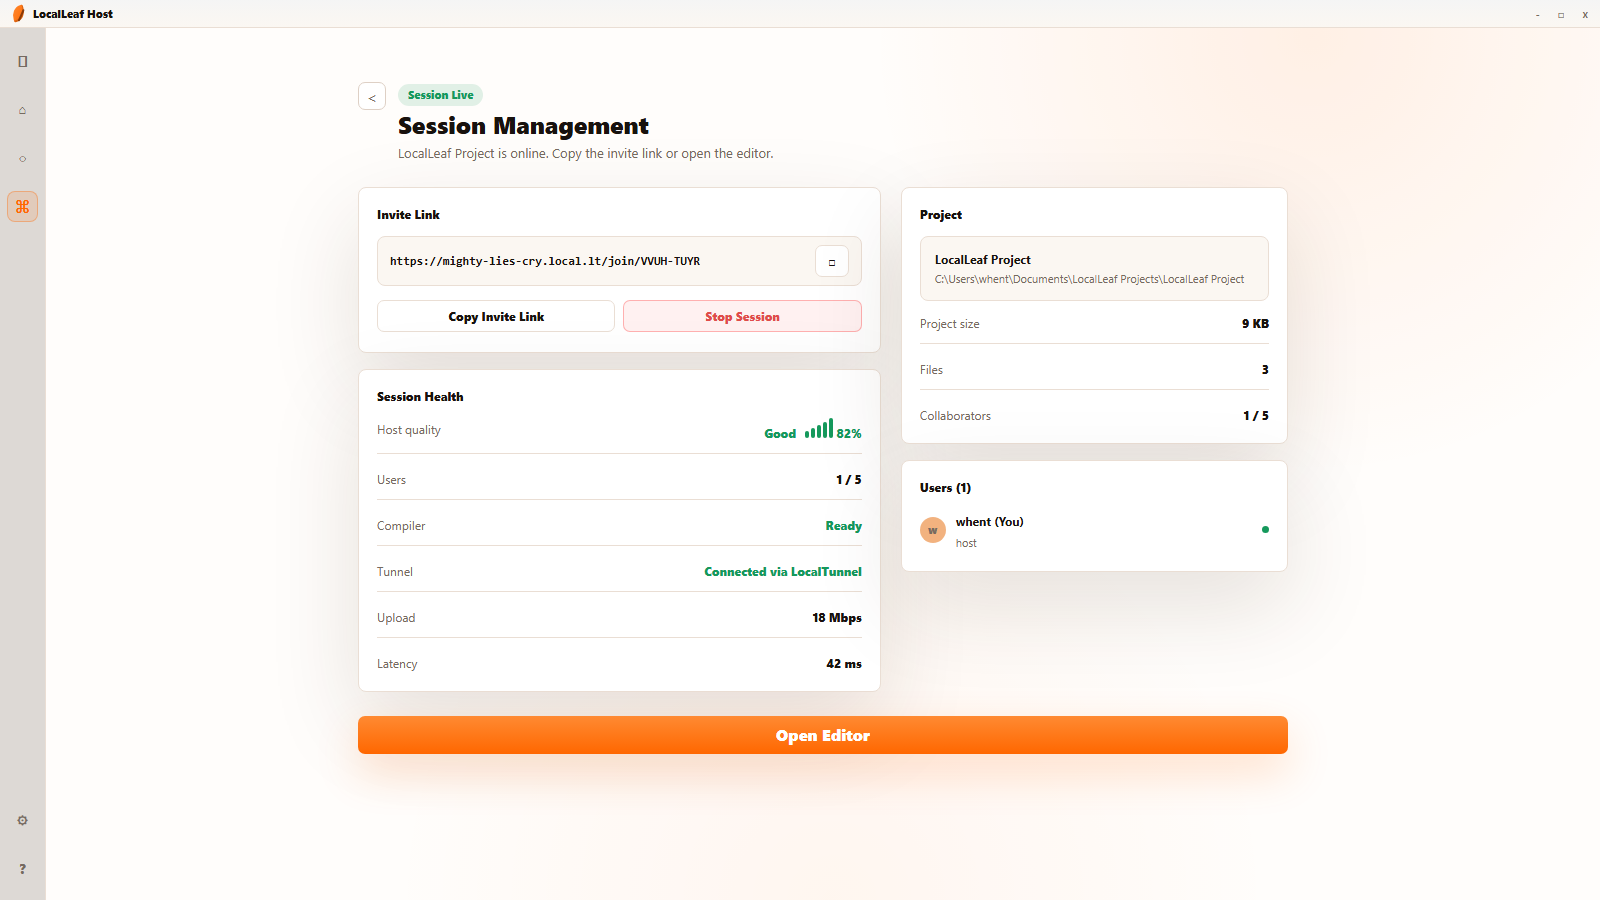Click the 'Latency' row label
This screenshot has height=900, width=1600.
point(397,664)
